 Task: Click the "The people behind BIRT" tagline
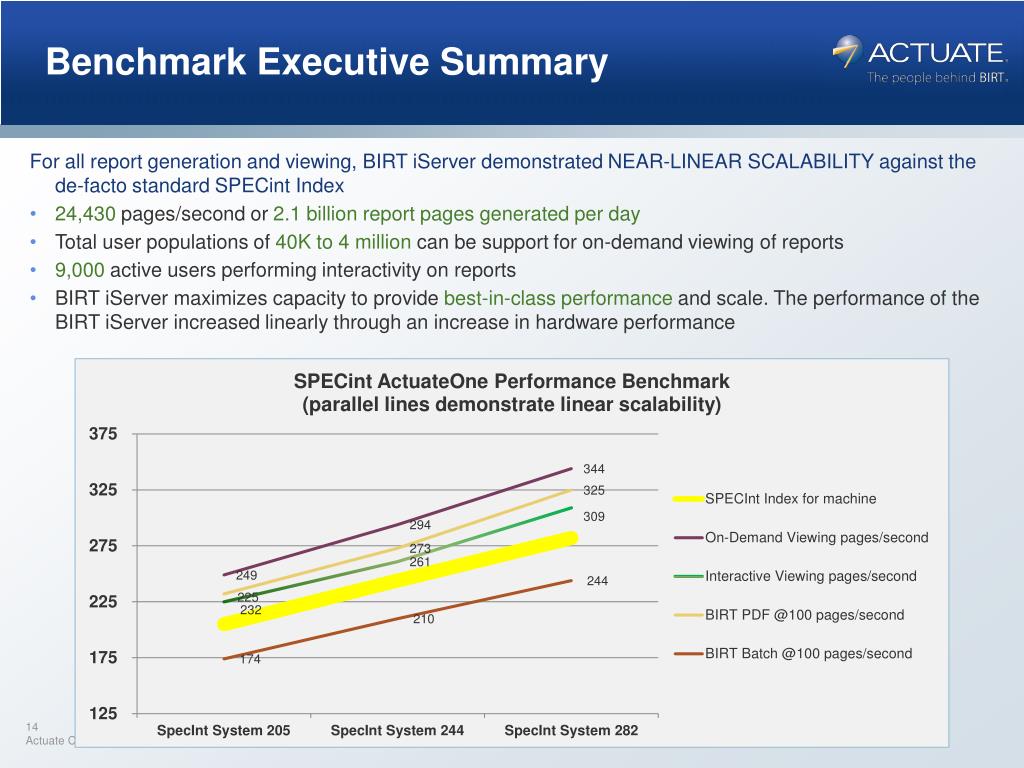pos(937,78)
